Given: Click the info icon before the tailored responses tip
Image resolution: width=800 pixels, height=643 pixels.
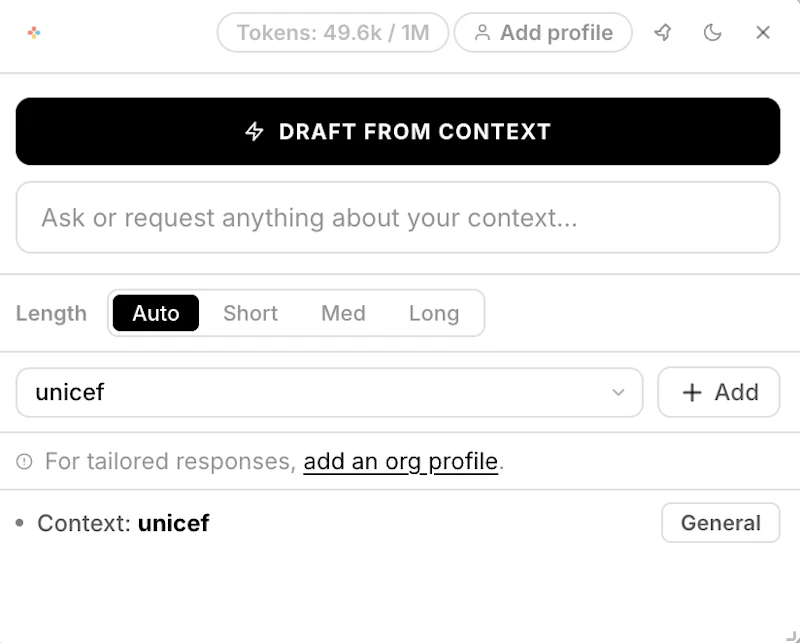Looking at the screenshot, I should pos(25,462).
